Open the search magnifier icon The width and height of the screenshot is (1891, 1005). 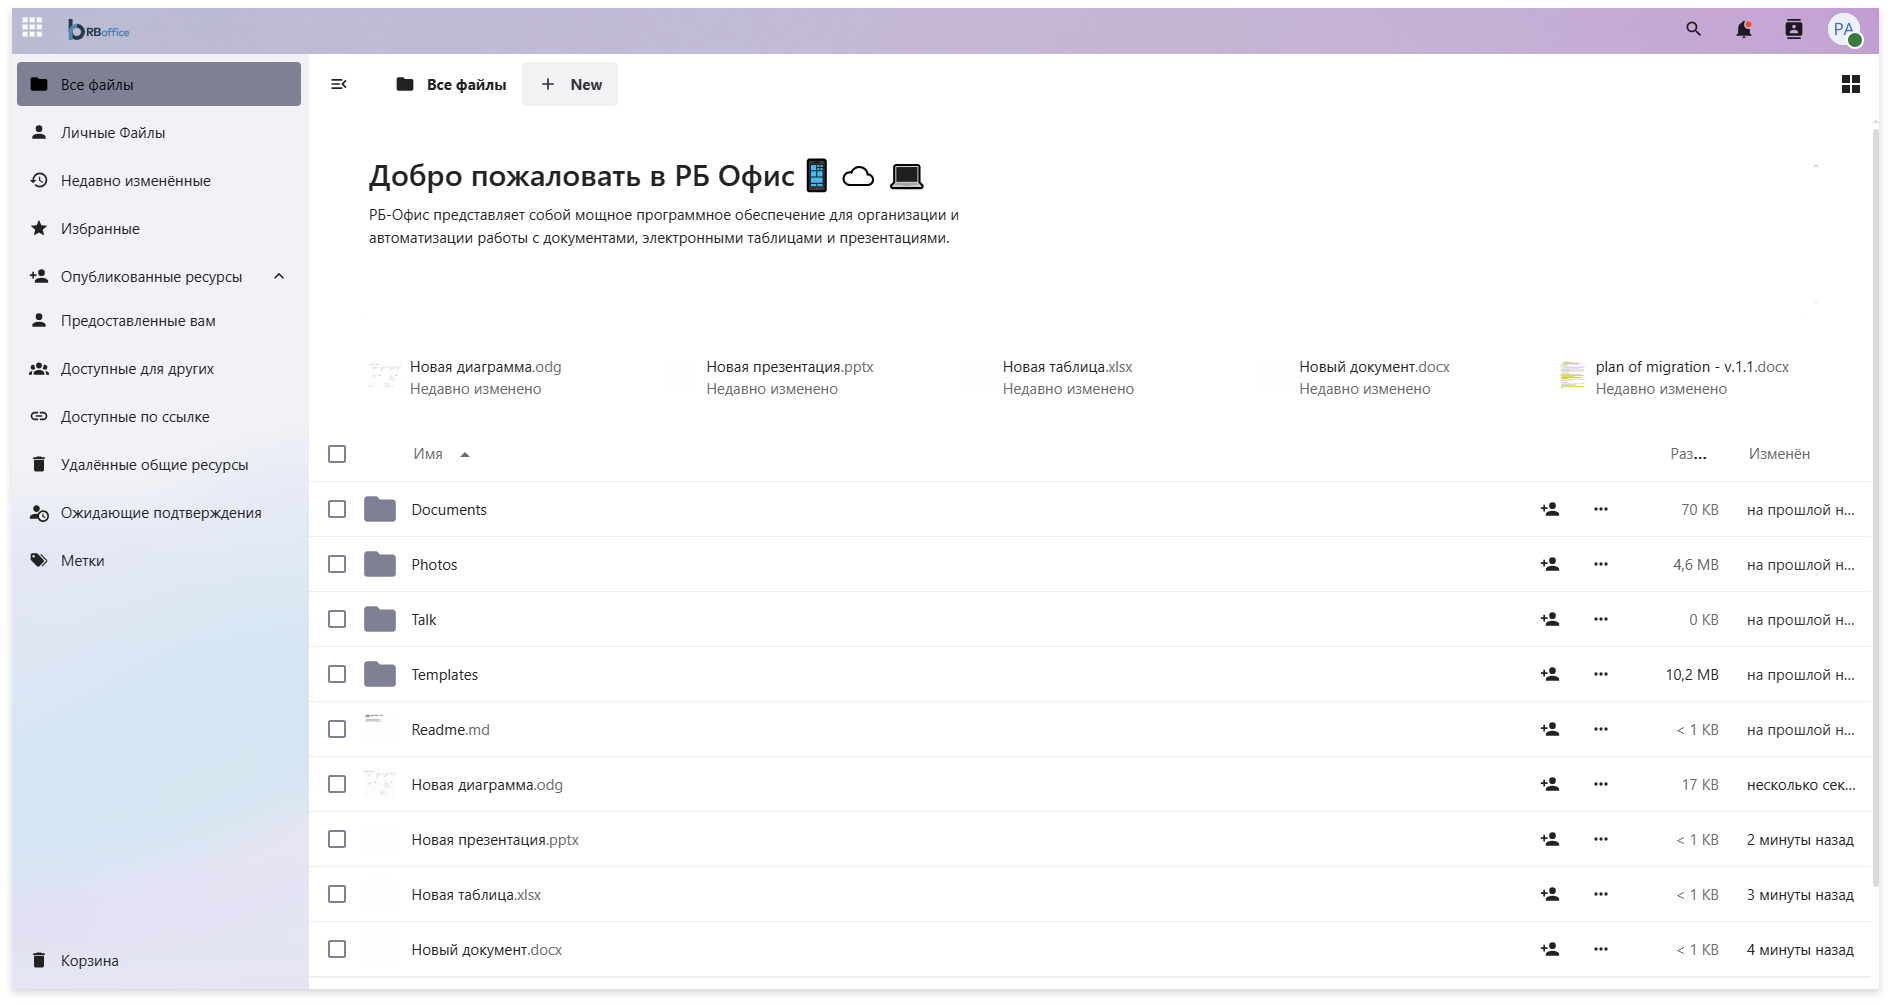pyautogui.click(x=1693, y=29)
